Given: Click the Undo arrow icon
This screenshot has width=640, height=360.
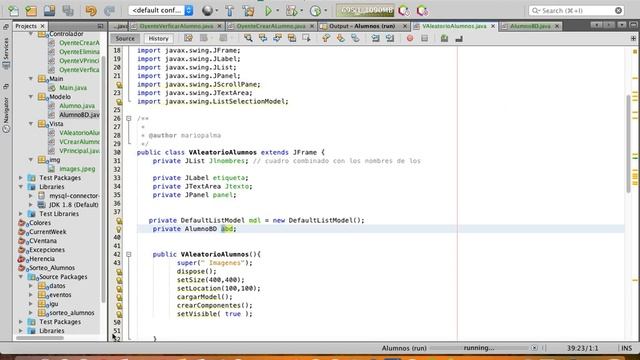Looking at the screenshot, I should 91,11.
